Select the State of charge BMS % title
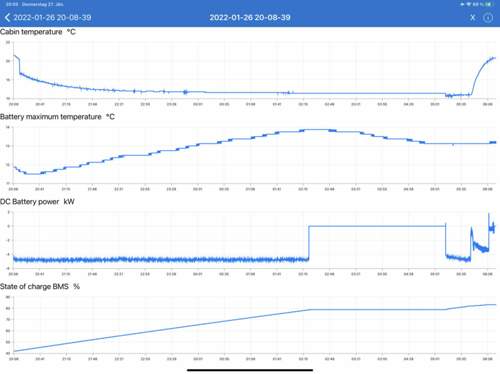500x374 pixels. [40, 287]
